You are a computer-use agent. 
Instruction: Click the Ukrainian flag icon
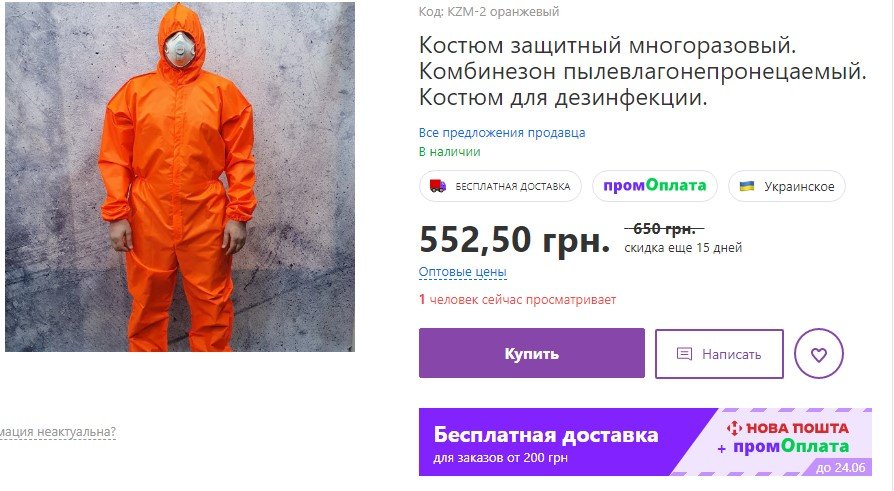coord(747,186)
